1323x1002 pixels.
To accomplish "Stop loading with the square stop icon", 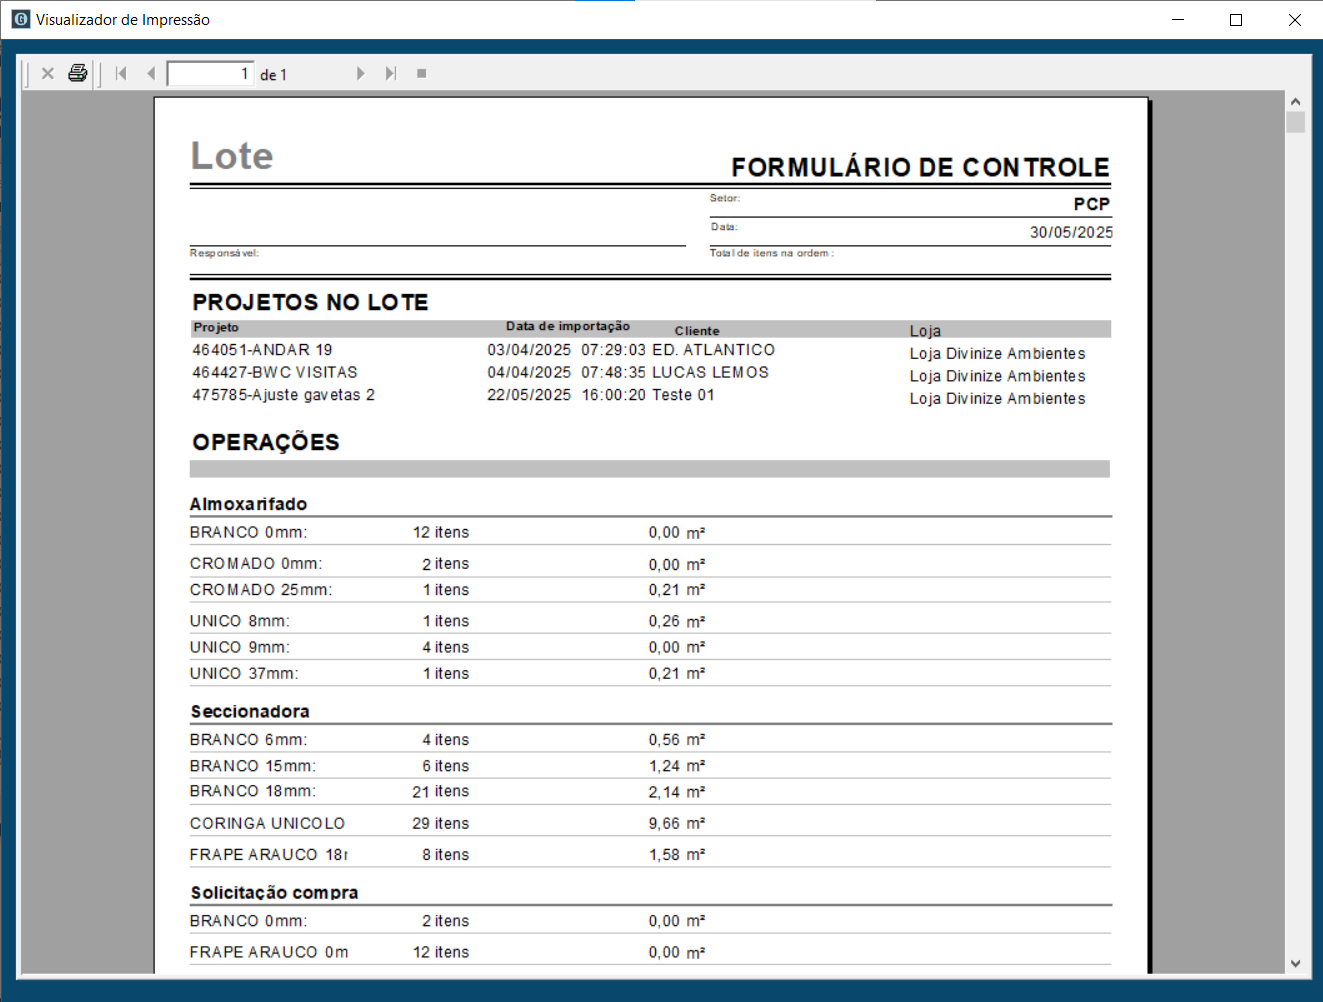I will tap(422, 73).
